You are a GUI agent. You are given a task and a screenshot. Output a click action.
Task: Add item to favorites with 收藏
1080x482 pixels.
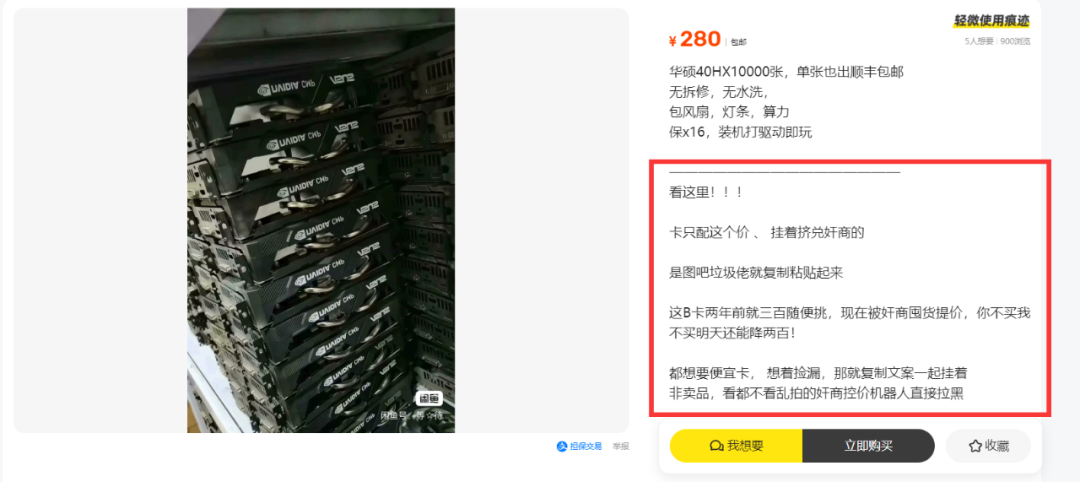(x=988, y=446)
